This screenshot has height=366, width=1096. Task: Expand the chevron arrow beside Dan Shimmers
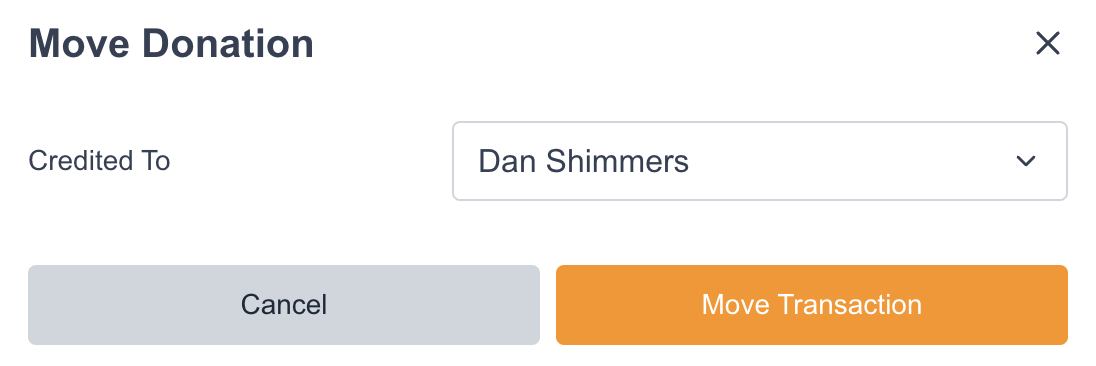1025,161
